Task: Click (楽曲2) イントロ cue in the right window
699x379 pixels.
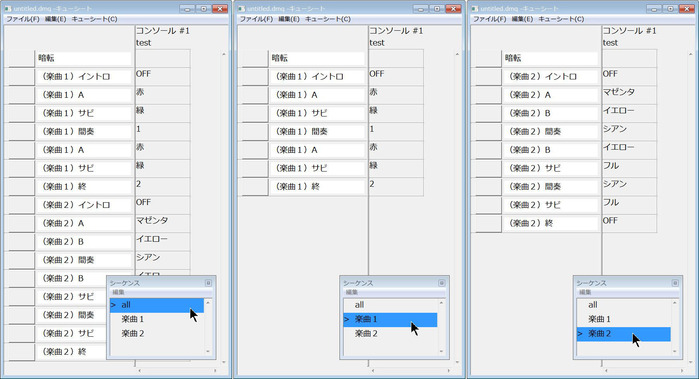Action: click(x=551, y=77)
